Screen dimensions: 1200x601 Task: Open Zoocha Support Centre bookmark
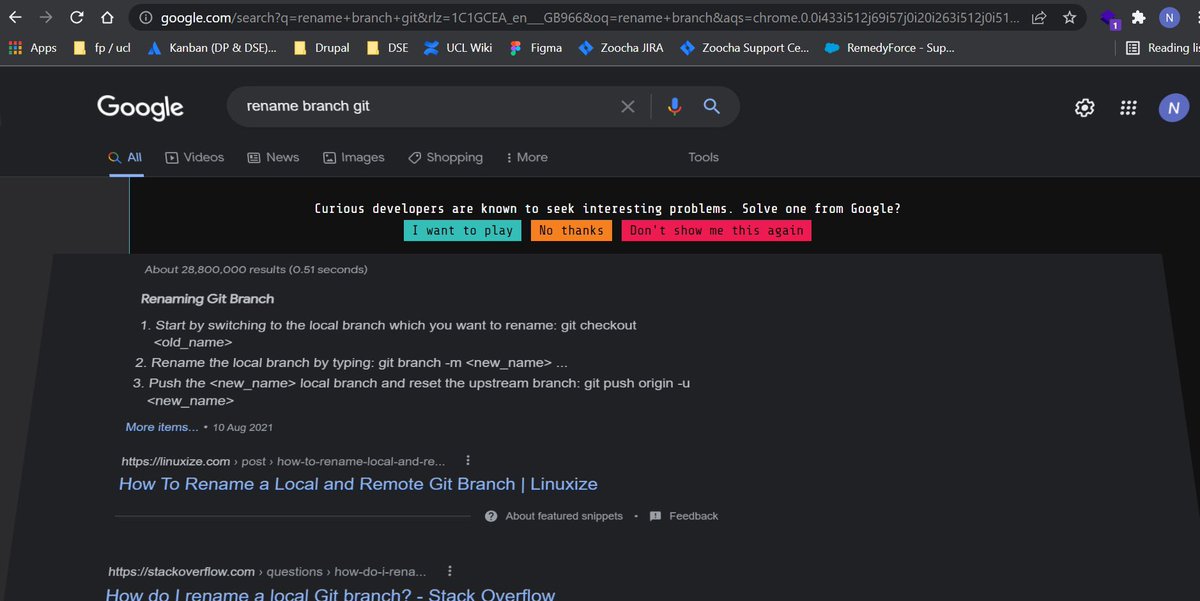point(744,47)
